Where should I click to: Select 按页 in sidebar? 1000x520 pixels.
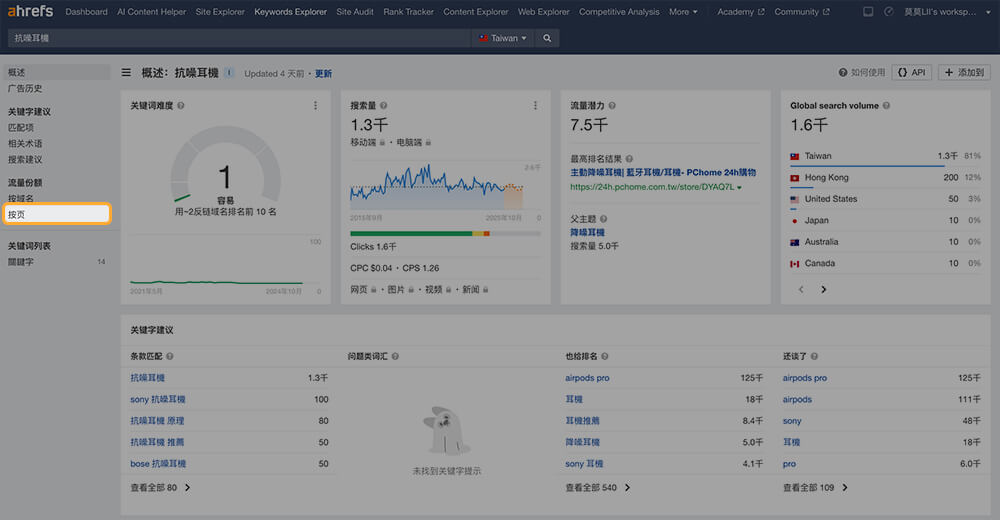(x=57, y=214)
